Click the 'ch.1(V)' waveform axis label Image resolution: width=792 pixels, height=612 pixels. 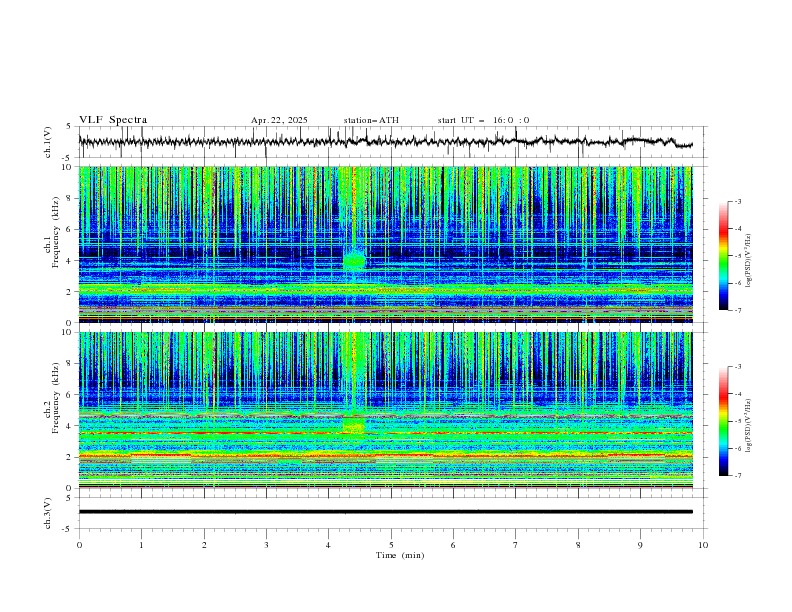(x=48, y=142)
